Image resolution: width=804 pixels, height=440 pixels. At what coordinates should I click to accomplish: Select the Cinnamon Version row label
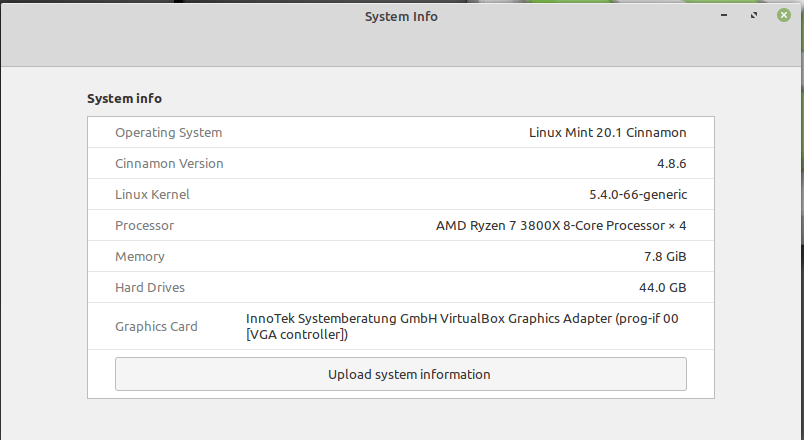point(169,163)
